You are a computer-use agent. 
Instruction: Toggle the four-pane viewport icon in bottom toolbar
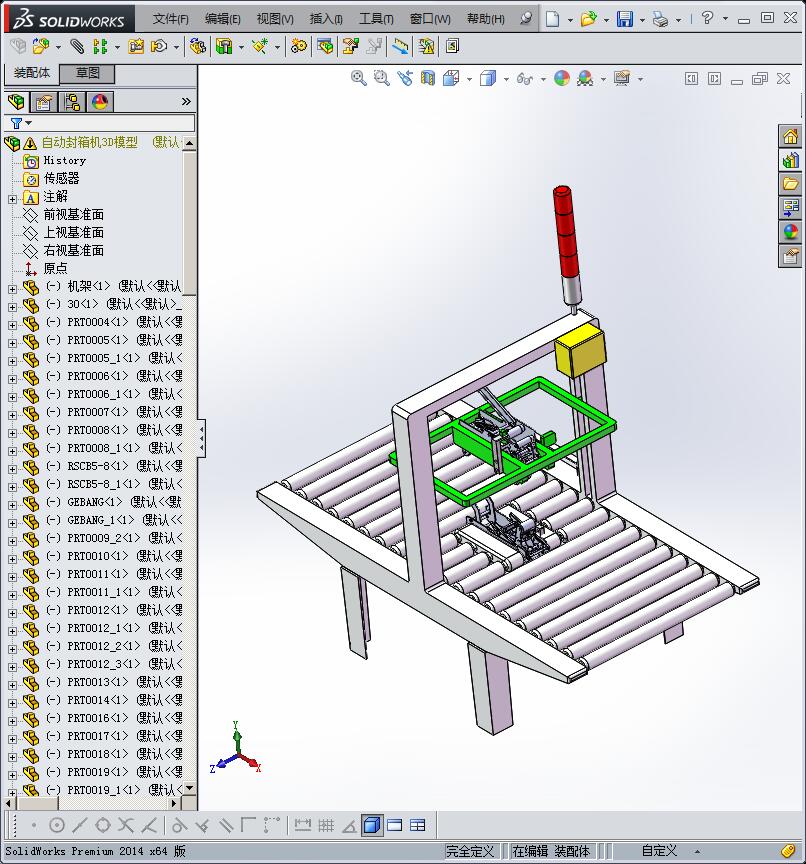tap(418, 825)
